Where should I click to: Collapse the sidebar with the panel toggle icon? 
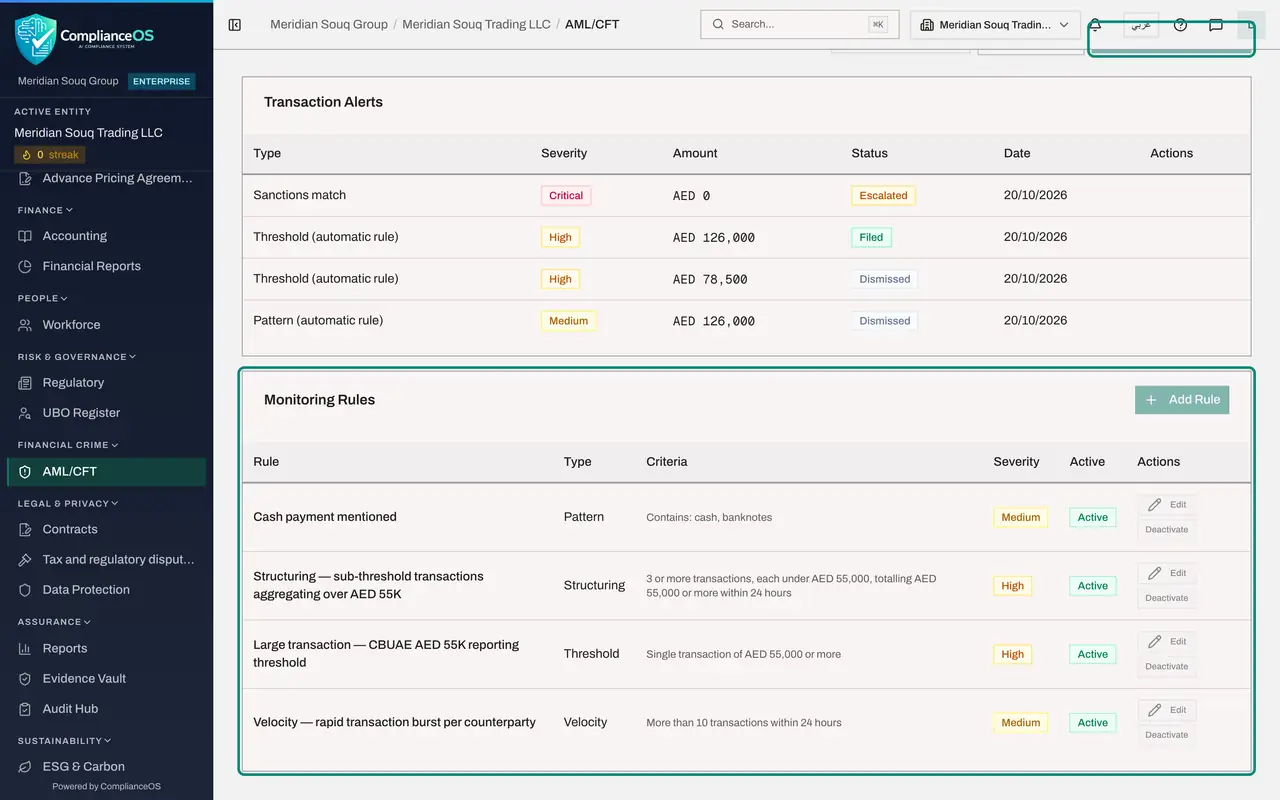(x=235, y=24)
